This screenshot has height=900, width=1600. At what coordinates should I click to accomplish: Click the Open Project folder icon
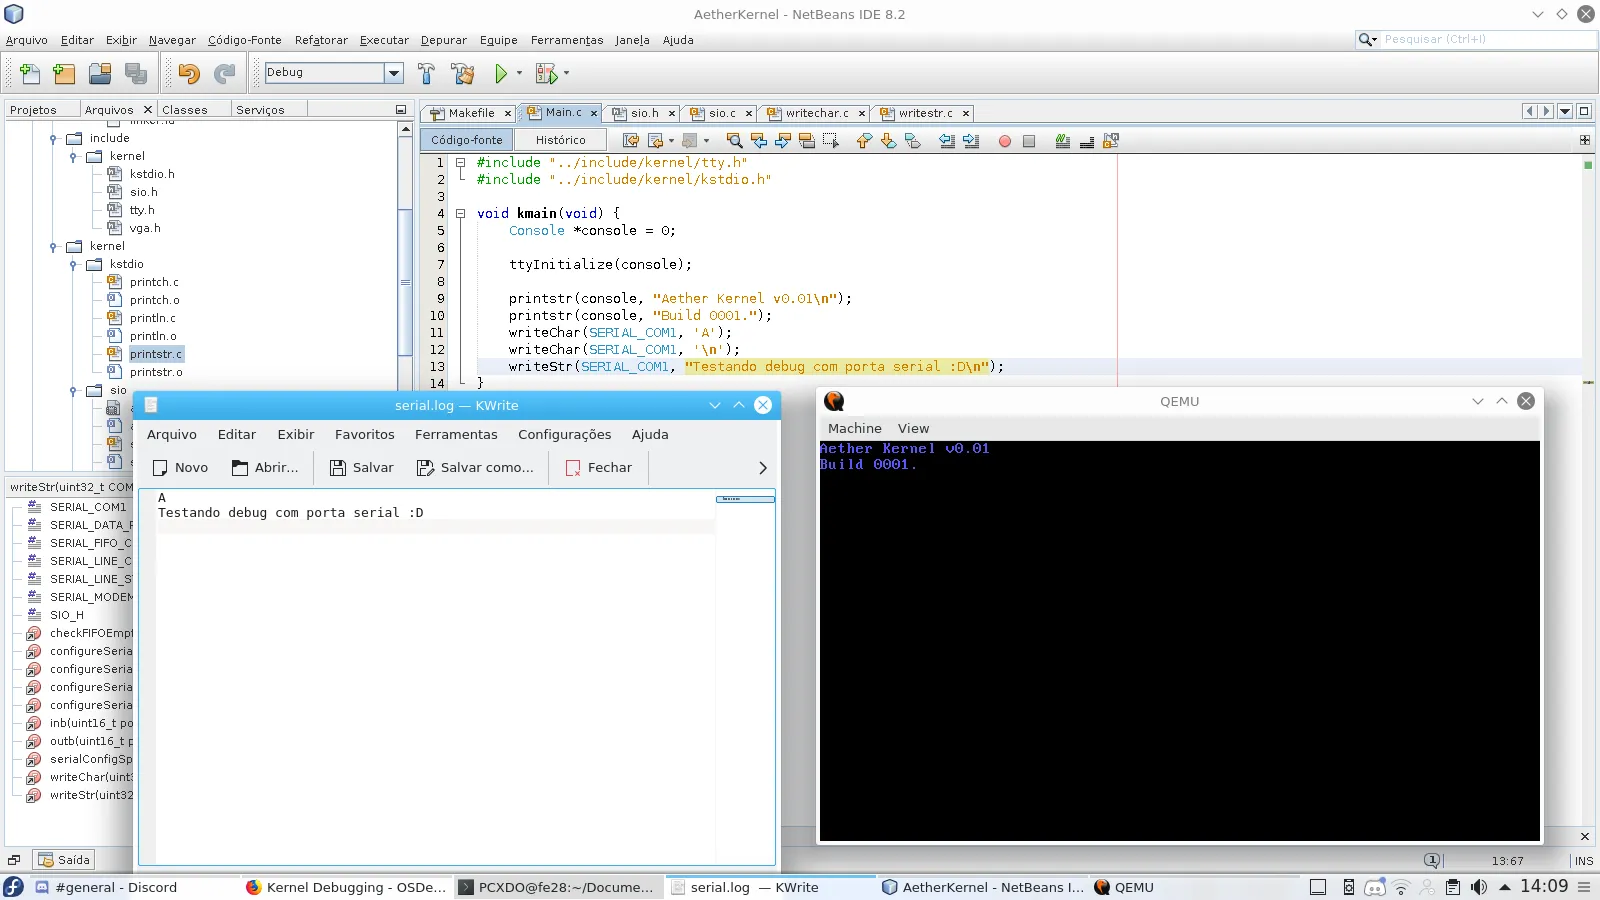pyautogui.click(x=100, y=73)
